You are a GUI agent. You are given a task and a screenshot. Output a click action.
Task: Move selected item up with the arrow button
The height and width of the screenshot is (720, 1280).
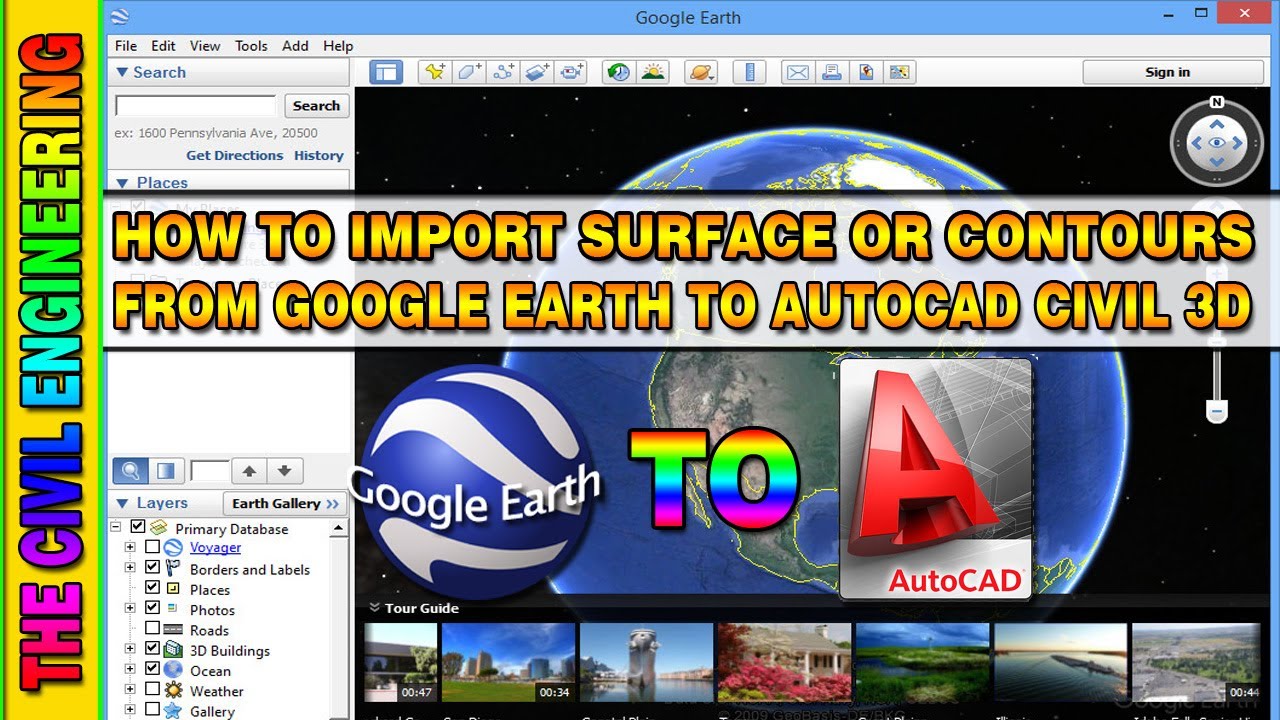pos(249,470)
